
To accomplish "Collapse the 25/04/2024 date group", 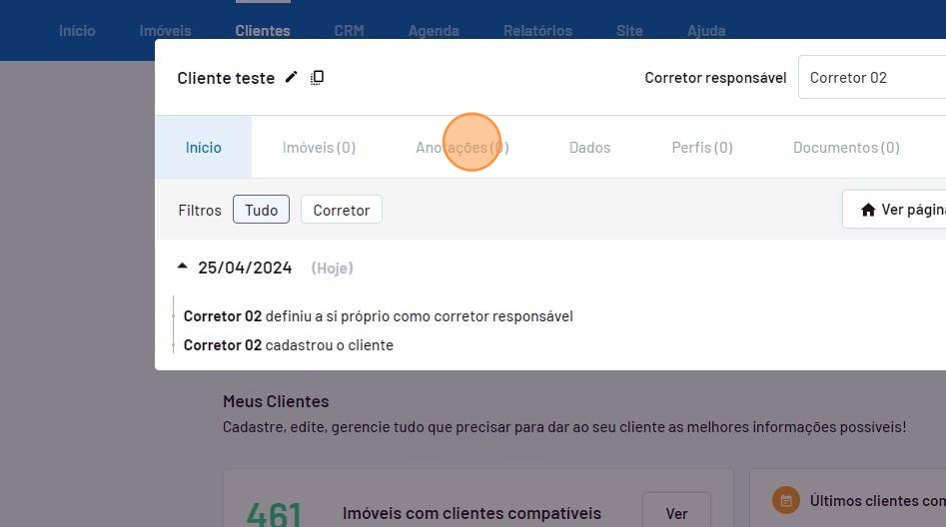I will pos(182,267).
